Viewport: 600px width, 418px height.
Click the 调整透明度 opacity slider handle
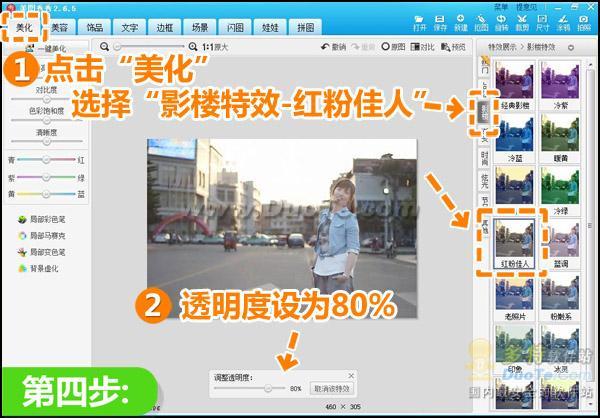pyautogui.click(x=268, y=389)
